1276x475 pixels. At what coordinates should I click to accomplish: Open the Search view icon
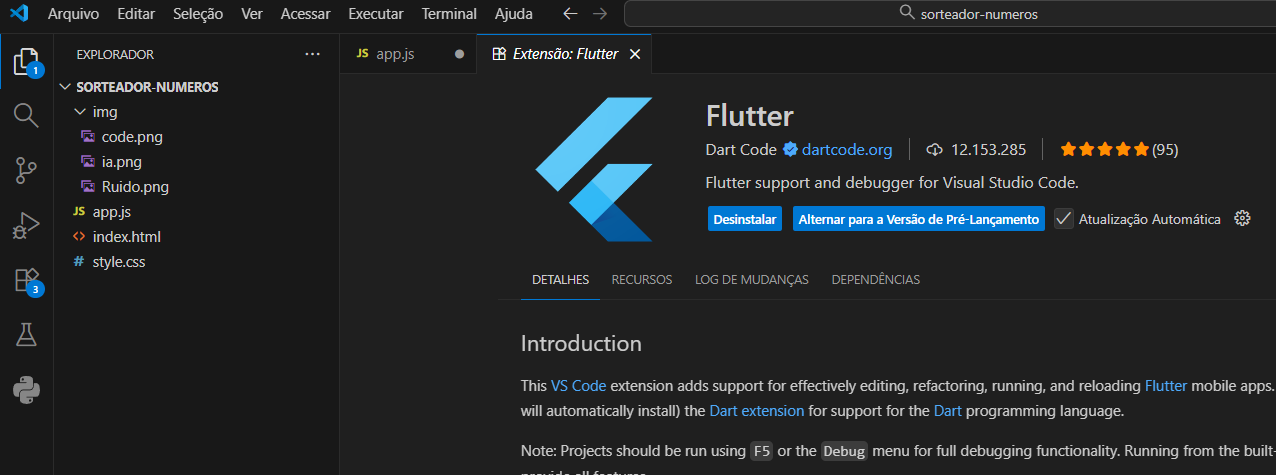(26, 115)
